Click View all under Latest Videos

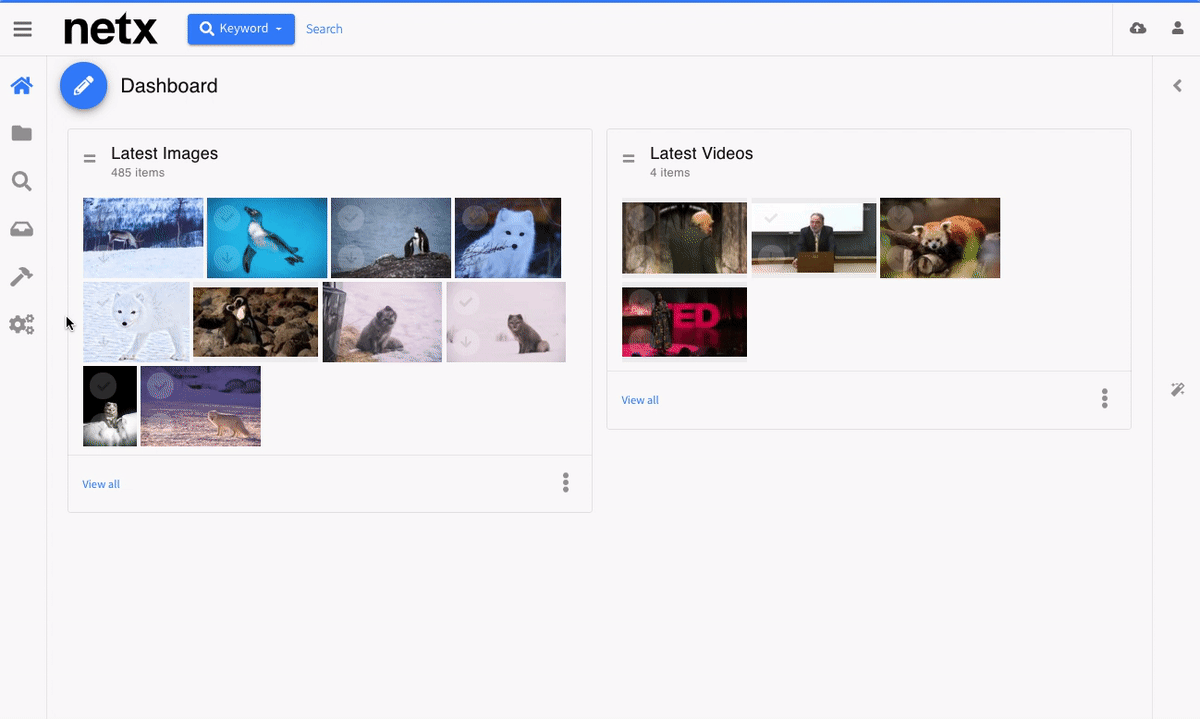pos(640,400)
